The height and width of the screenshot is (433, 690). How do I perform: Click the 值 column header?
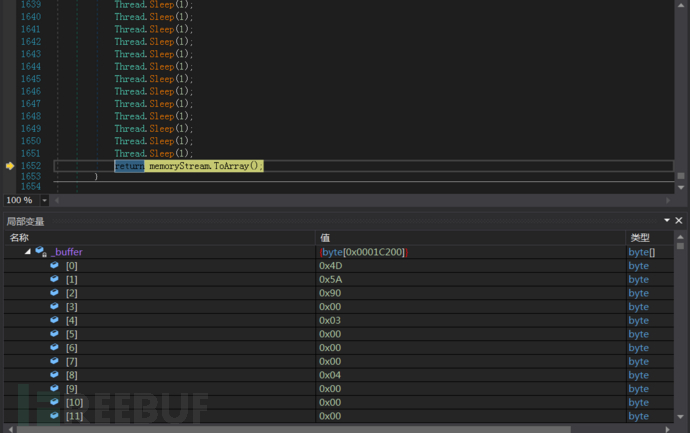tap(325, 238)
